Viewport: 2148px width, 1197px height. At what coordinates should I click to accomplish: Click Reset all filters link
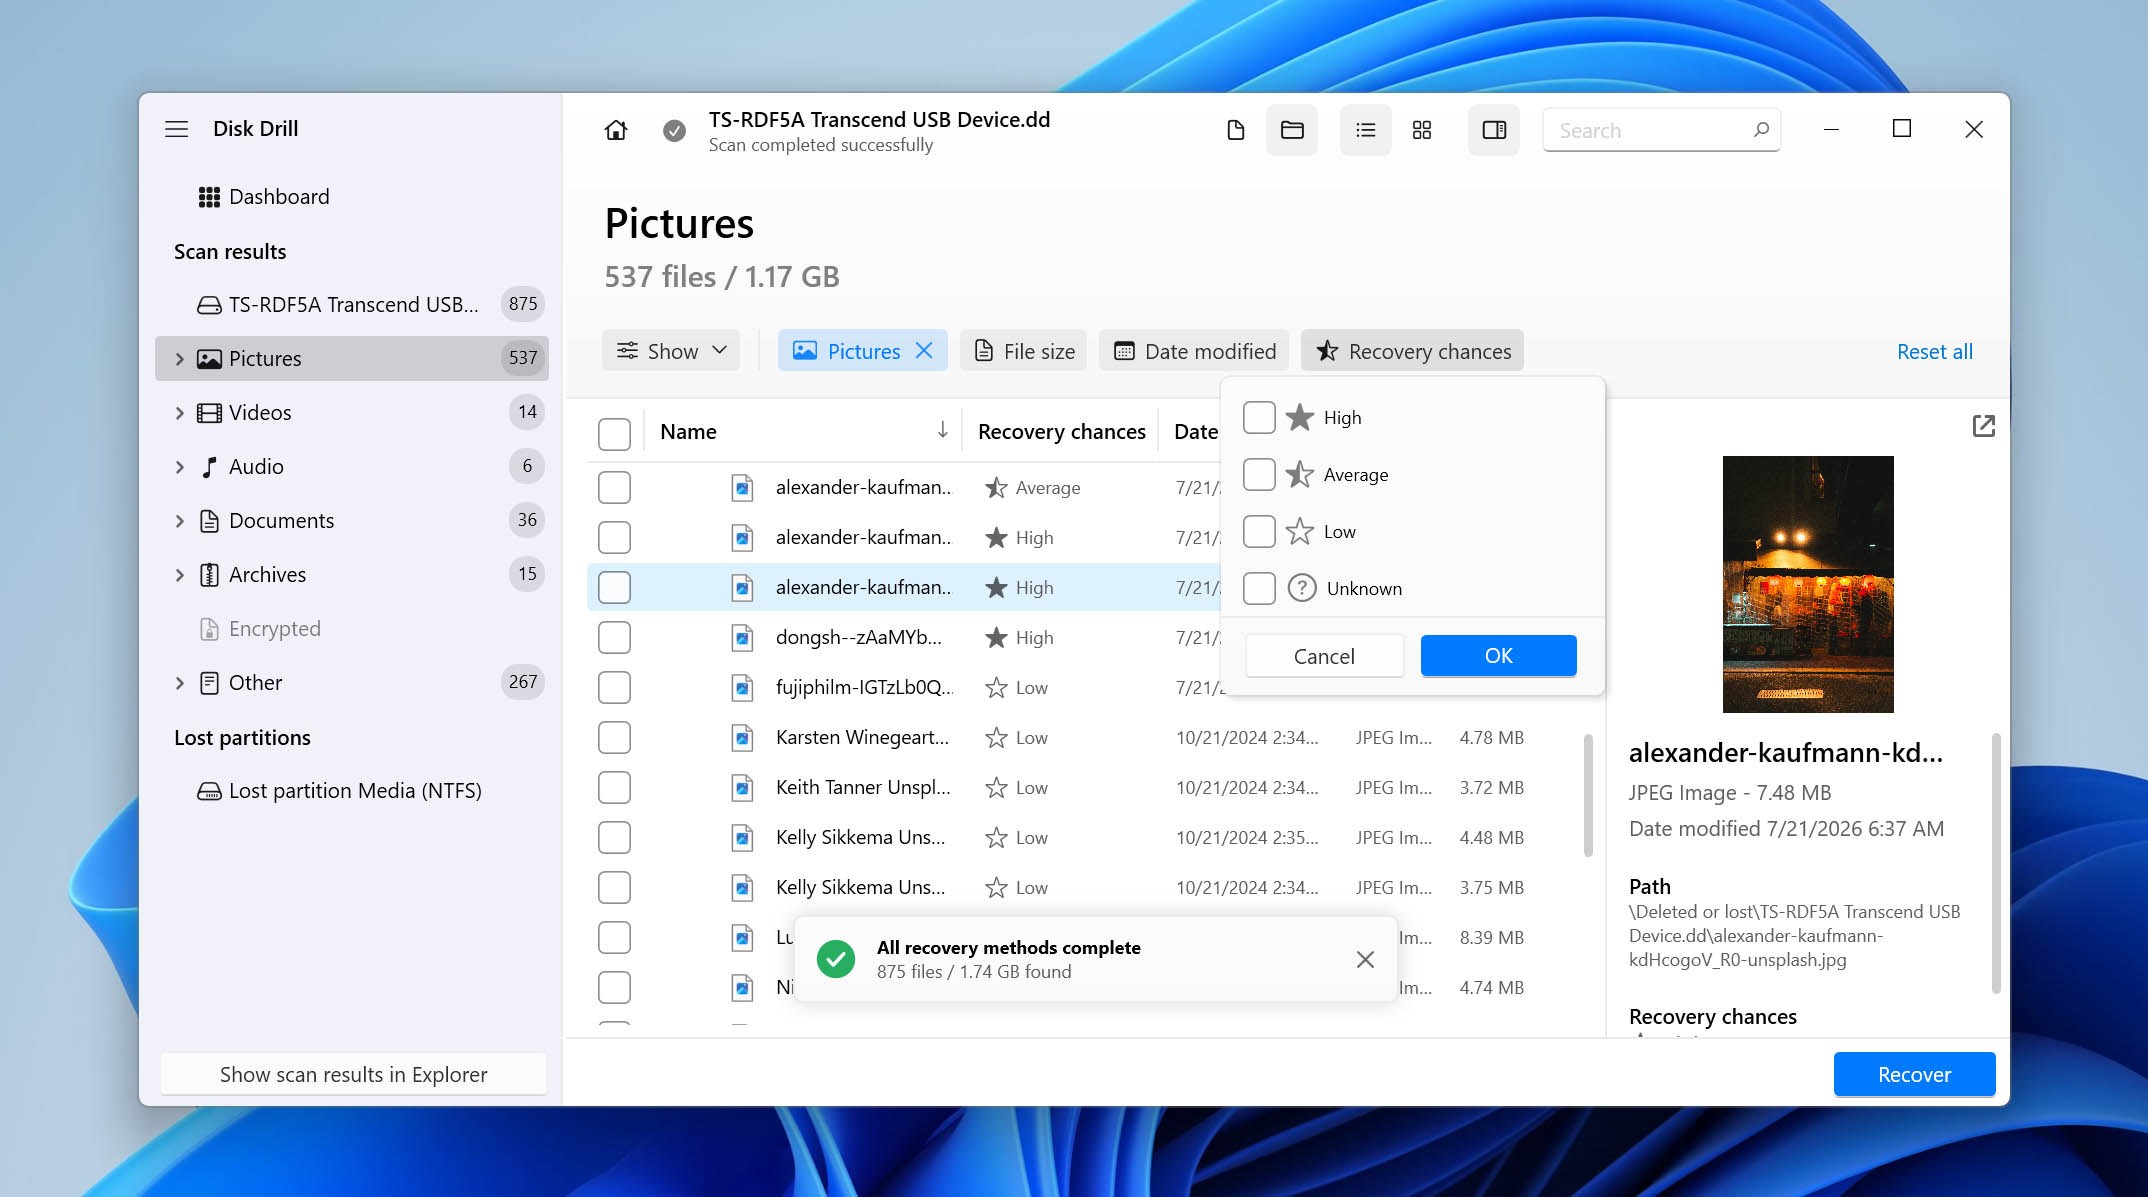tap(1934, 351)
